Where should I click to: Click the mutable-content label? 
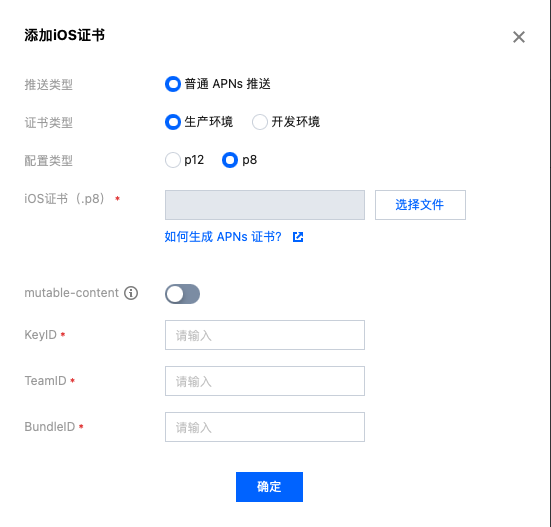71,293
